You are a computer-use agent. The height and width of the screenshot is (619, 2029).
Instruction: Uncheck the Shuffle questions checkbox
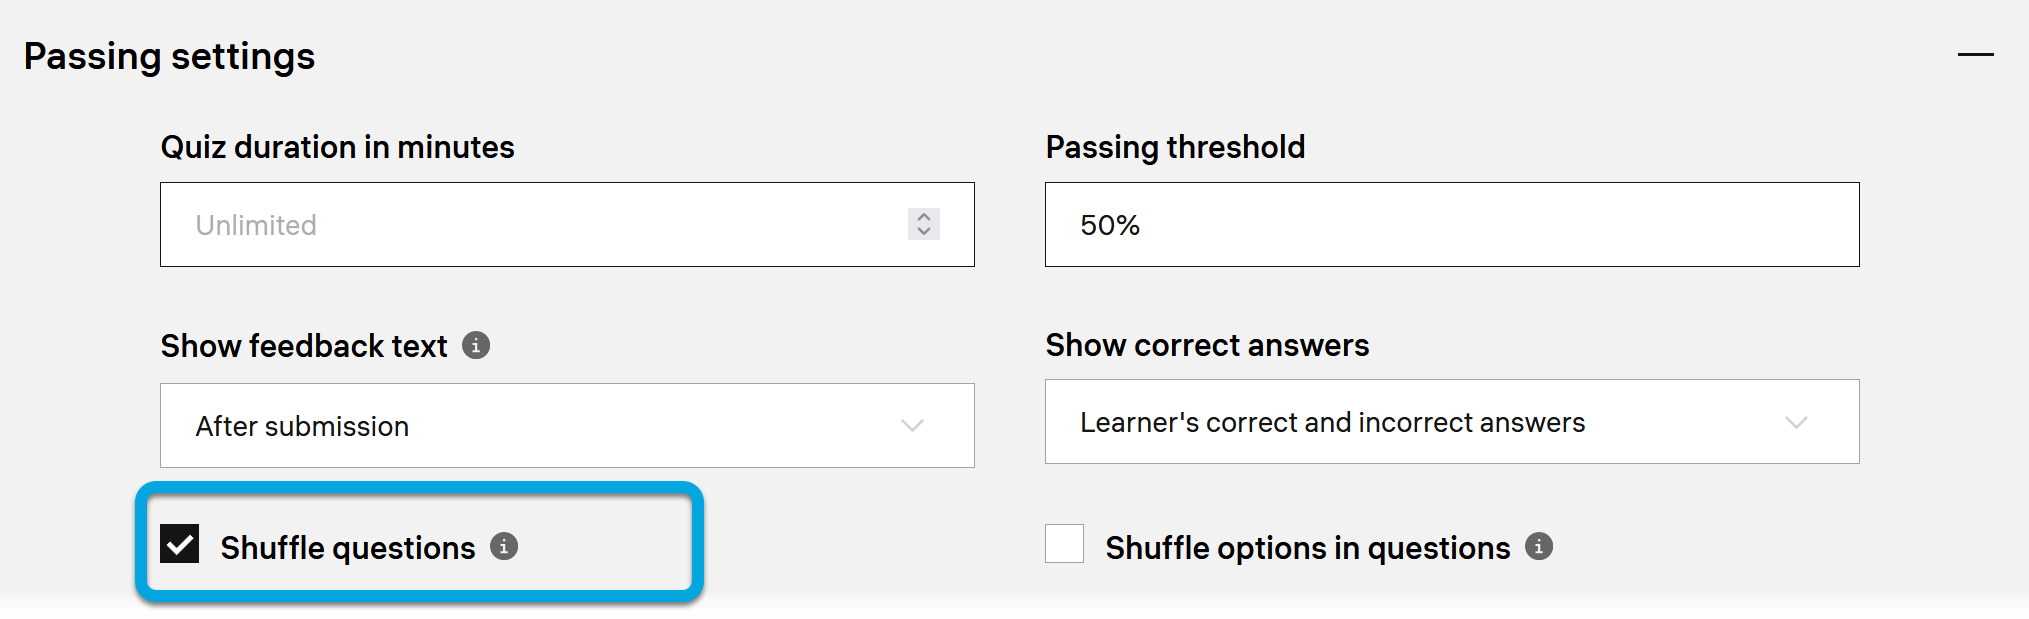tap(180, 544)
